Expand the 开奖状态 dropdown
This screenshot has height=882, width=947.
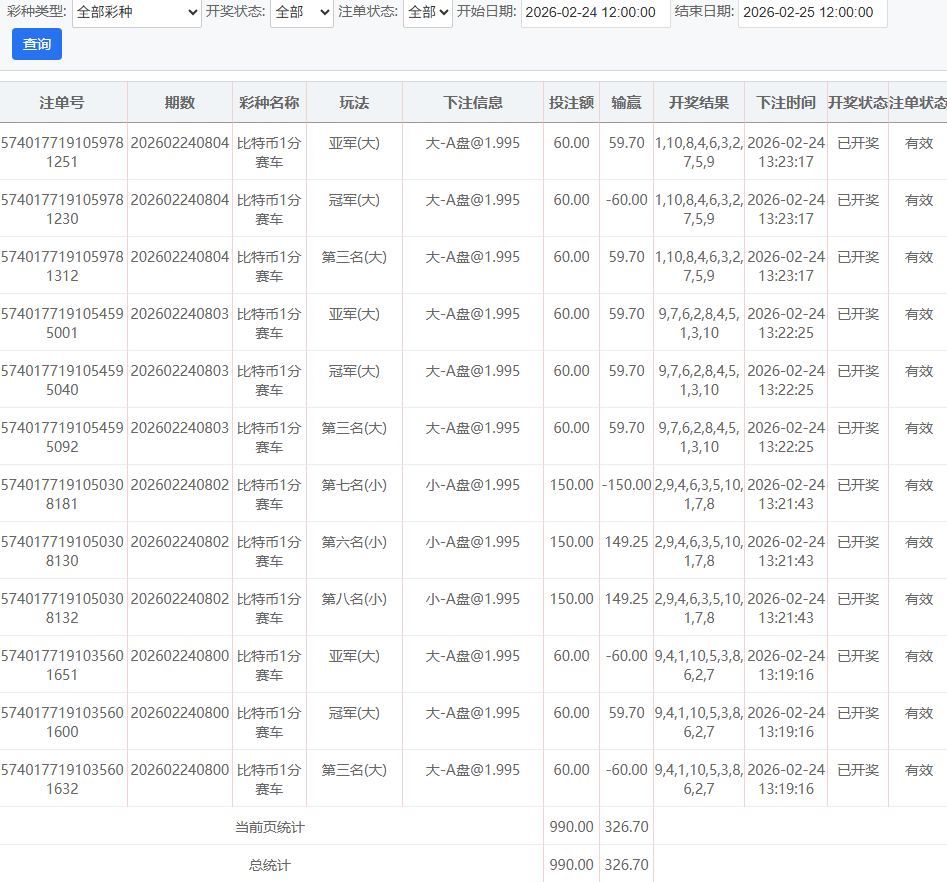301,13
